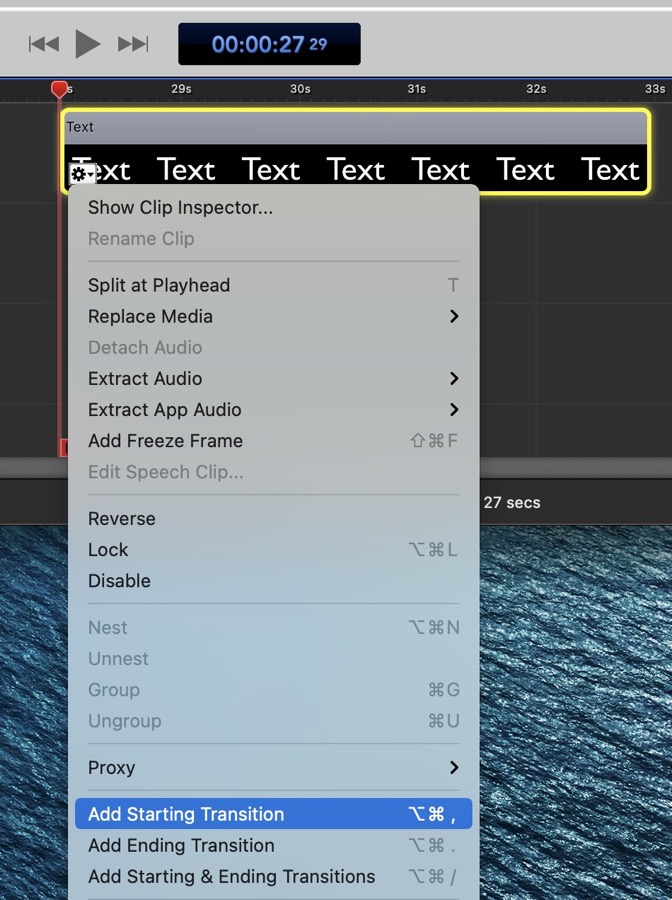Choose Add Ending Transition
Screen dimensions: 672x900
(x=181, y=846)
